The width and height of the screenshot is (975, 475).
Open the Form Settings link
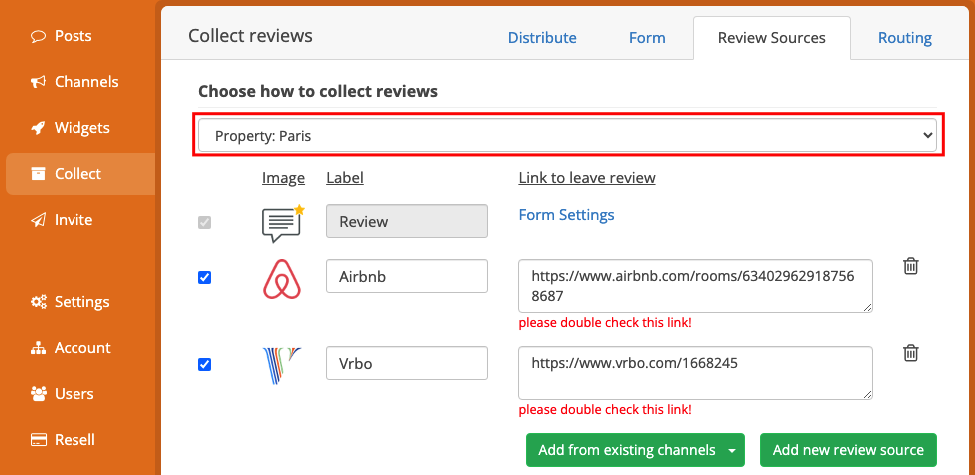pyautogui.click(x=566, y=215)
